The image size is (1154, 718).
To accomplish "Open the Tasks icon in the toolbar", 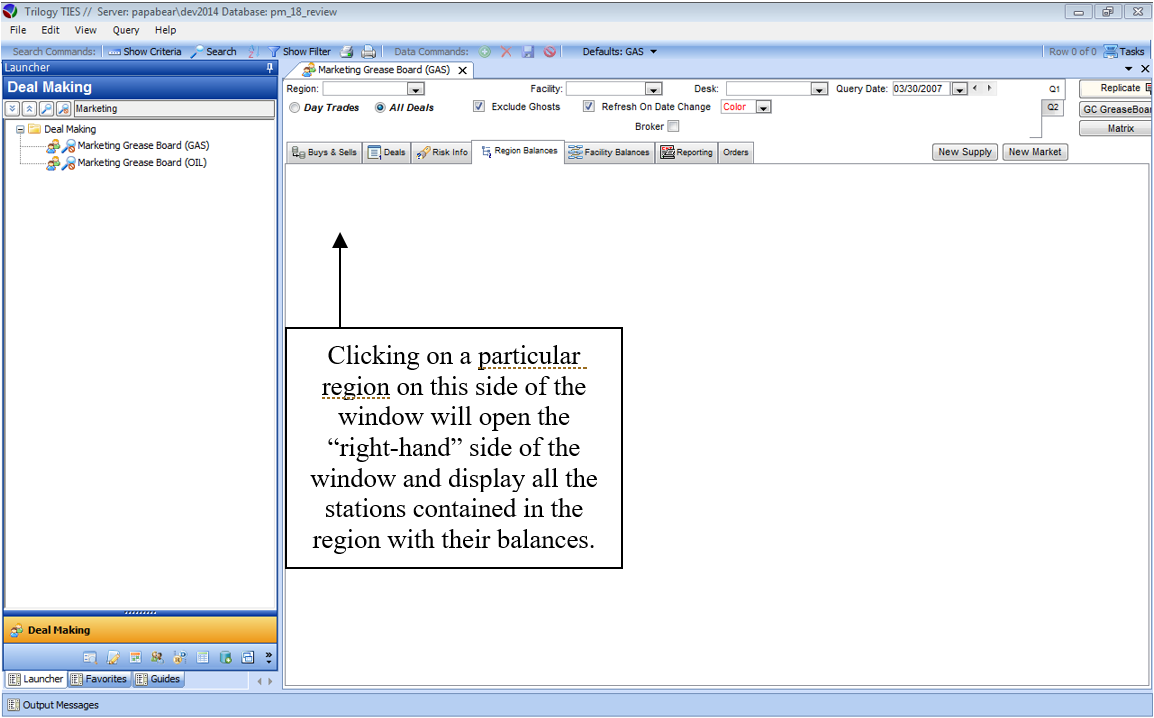I will point(1110,51).
